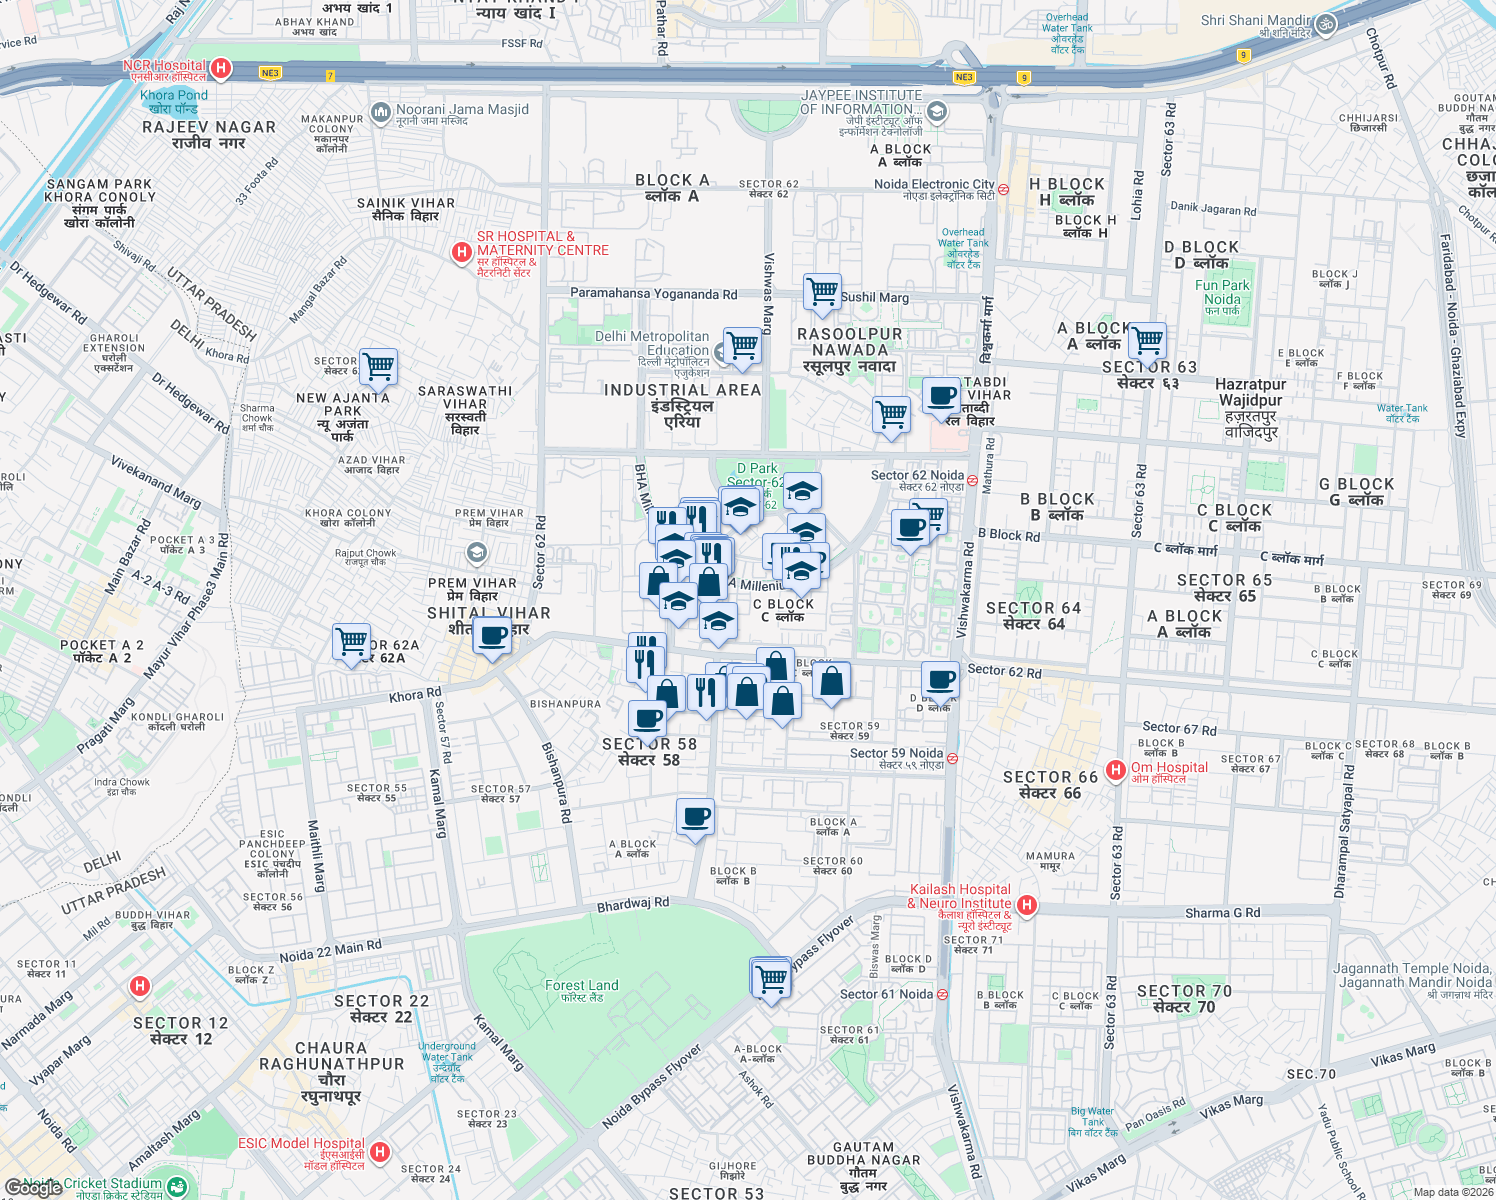The width and height of the screenshot is (1496, 1200).
Task: Click the shopping cart icon near Sector 63 A Block
Action: (1146, 340)
